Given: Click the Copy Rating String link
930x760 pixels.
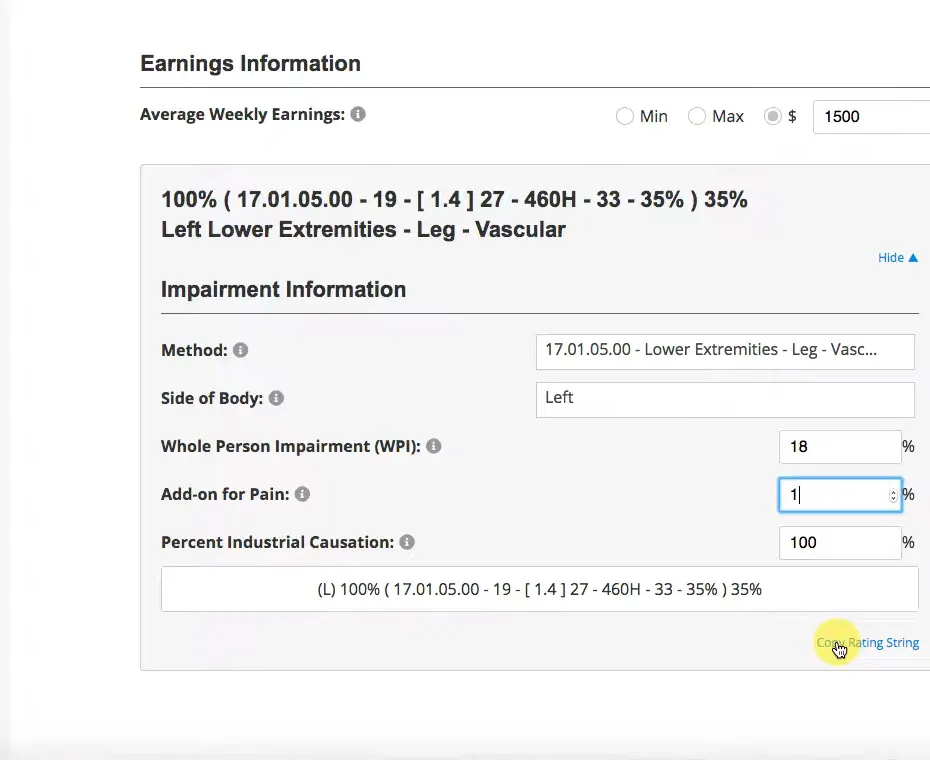Looking at the screenshot, I should coord(868,643).
